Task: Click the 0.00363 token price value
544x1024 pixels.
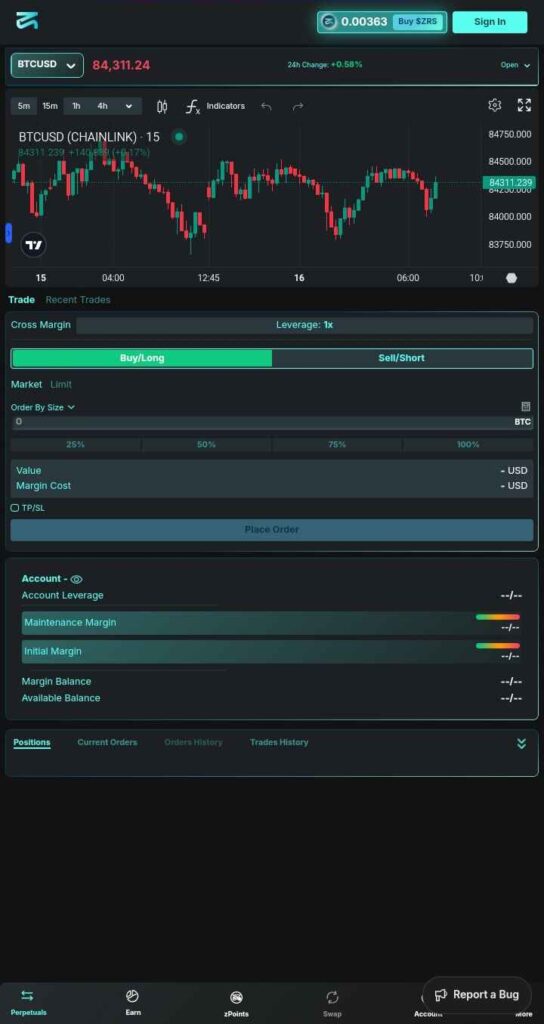Action: point(364,22)
